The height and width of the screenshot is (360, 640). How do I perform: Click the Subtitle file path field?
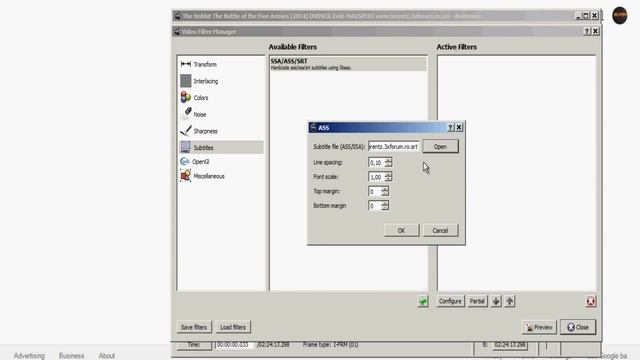[393, 147]
